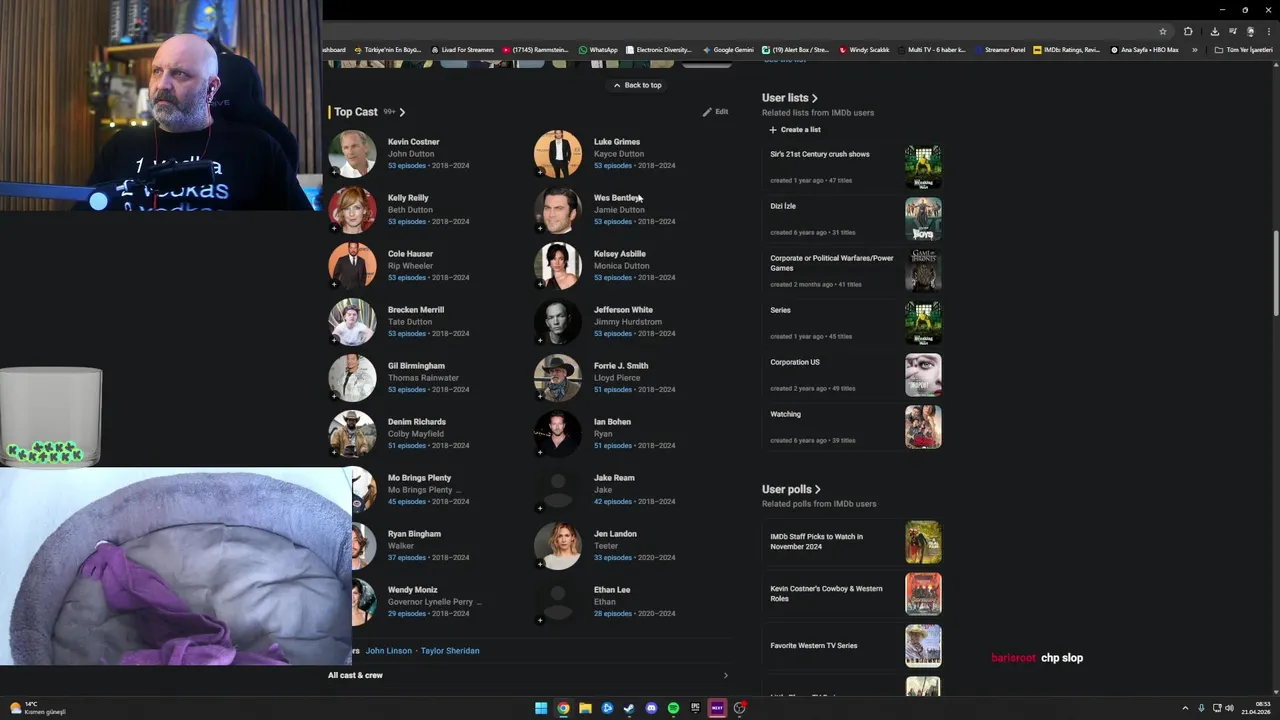This screenshot has height=720, width=1280.
Task: Click Back to top button
Action: point(637,85)
